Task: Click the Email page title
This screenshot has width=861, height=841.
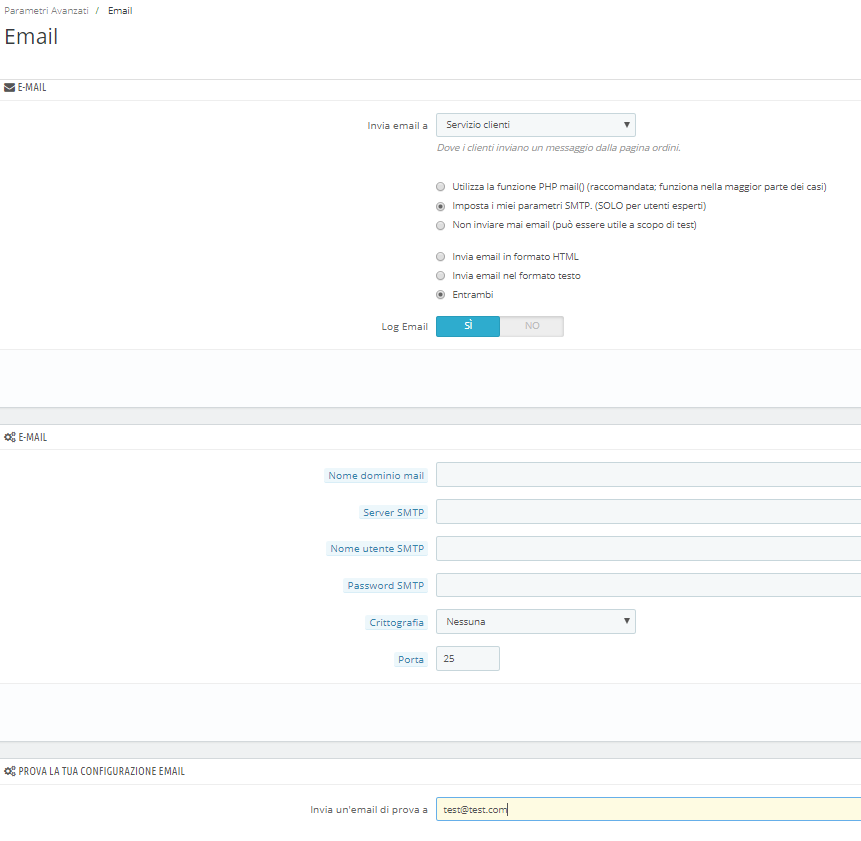Action: coord(31,37)
